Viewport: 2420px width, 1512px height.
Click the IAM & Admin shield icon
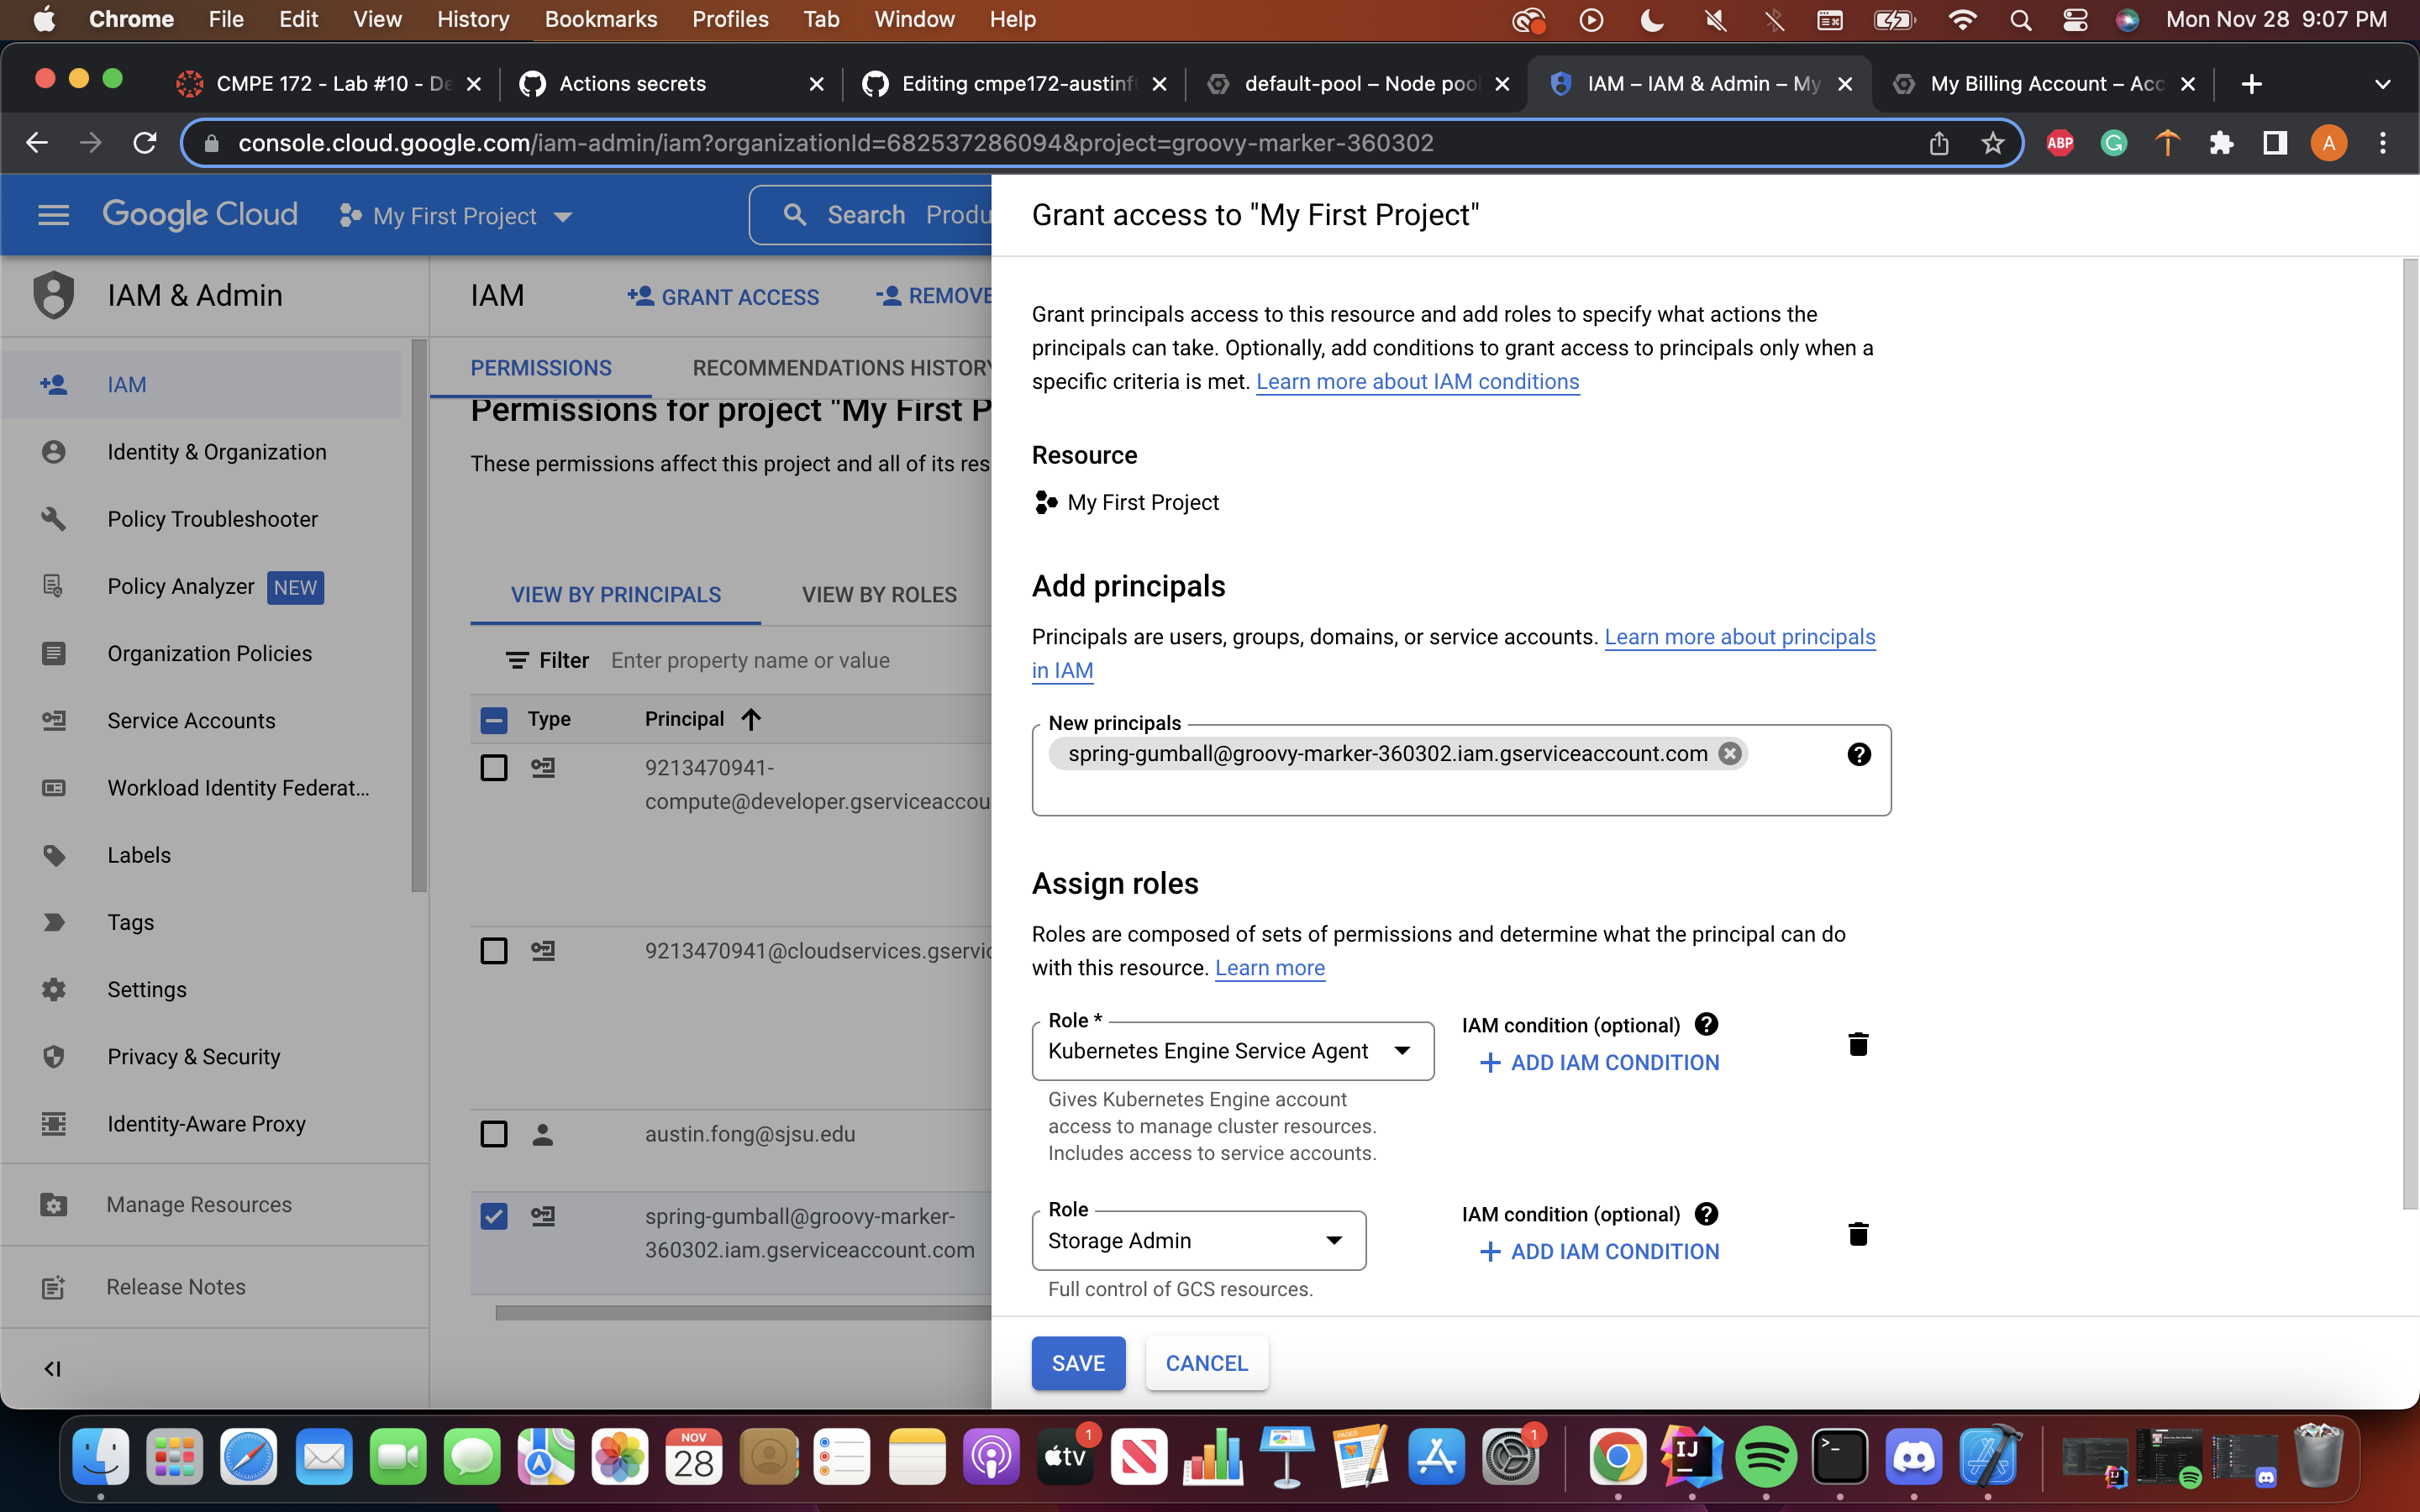[53, 295]
